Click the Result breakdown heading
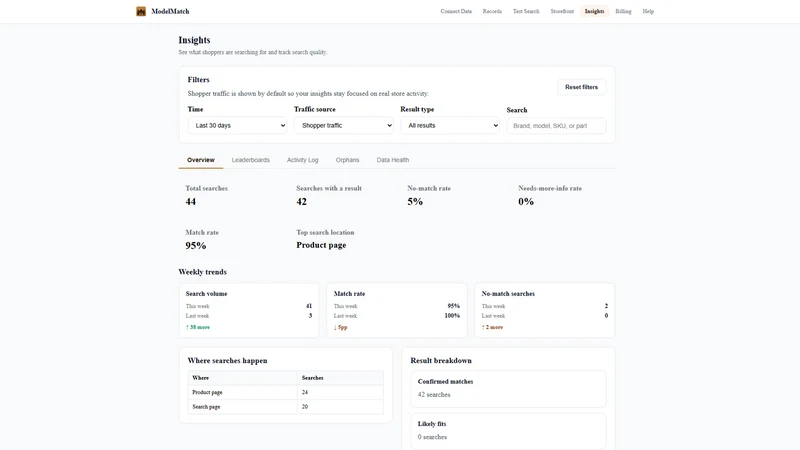The width and height of the screenshot is (800, 450). [441, 361]
